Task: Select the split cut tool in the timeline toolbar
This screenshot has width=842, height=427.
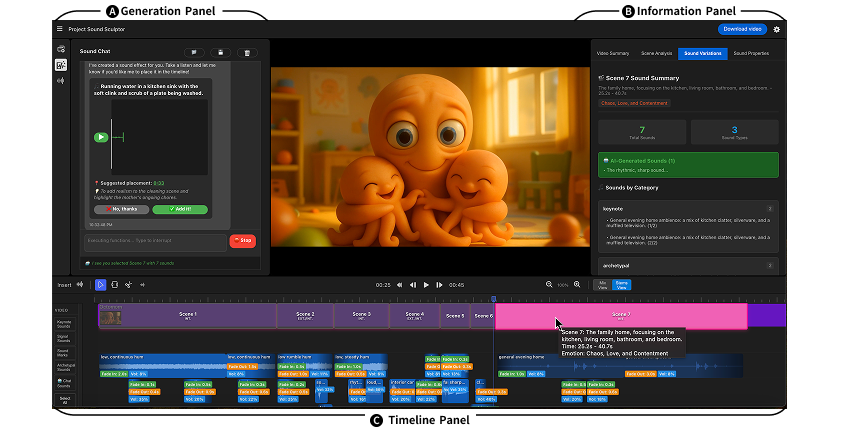Action: (128, 285)
